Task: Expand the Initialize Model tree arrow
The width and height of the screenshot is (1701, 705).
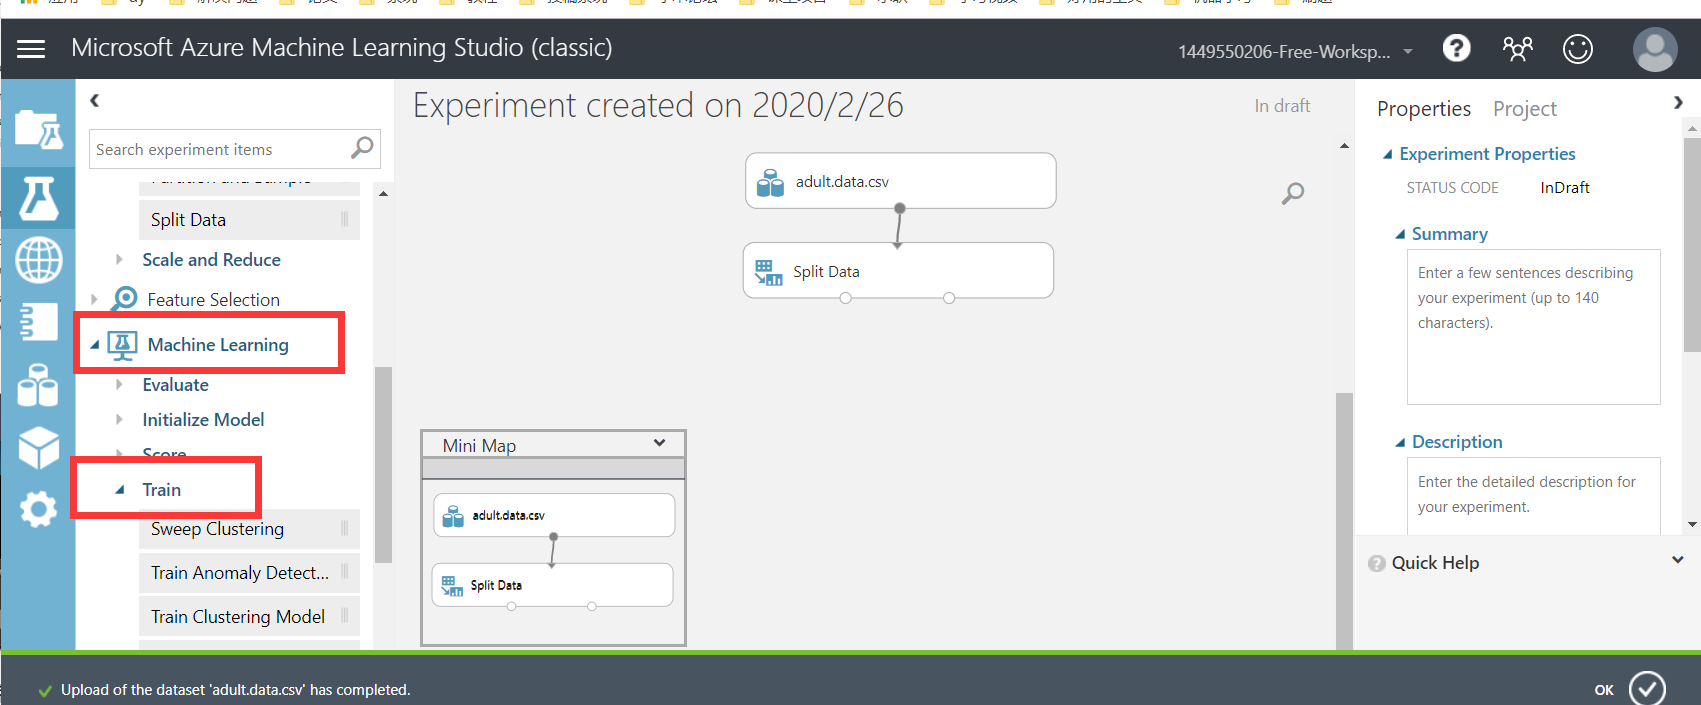Action: pos(119,419)
